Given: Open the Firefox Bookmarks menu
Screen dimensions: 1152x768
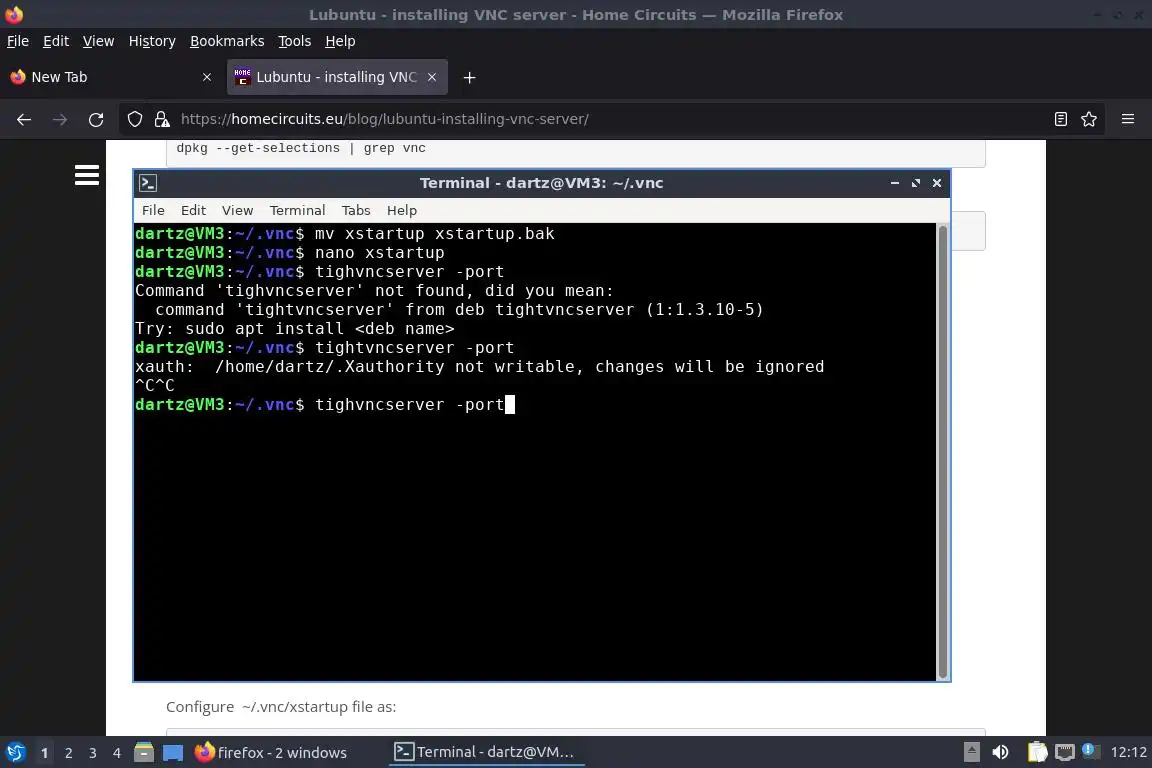Looking at the screenshot, I should [x=227, y=41].
